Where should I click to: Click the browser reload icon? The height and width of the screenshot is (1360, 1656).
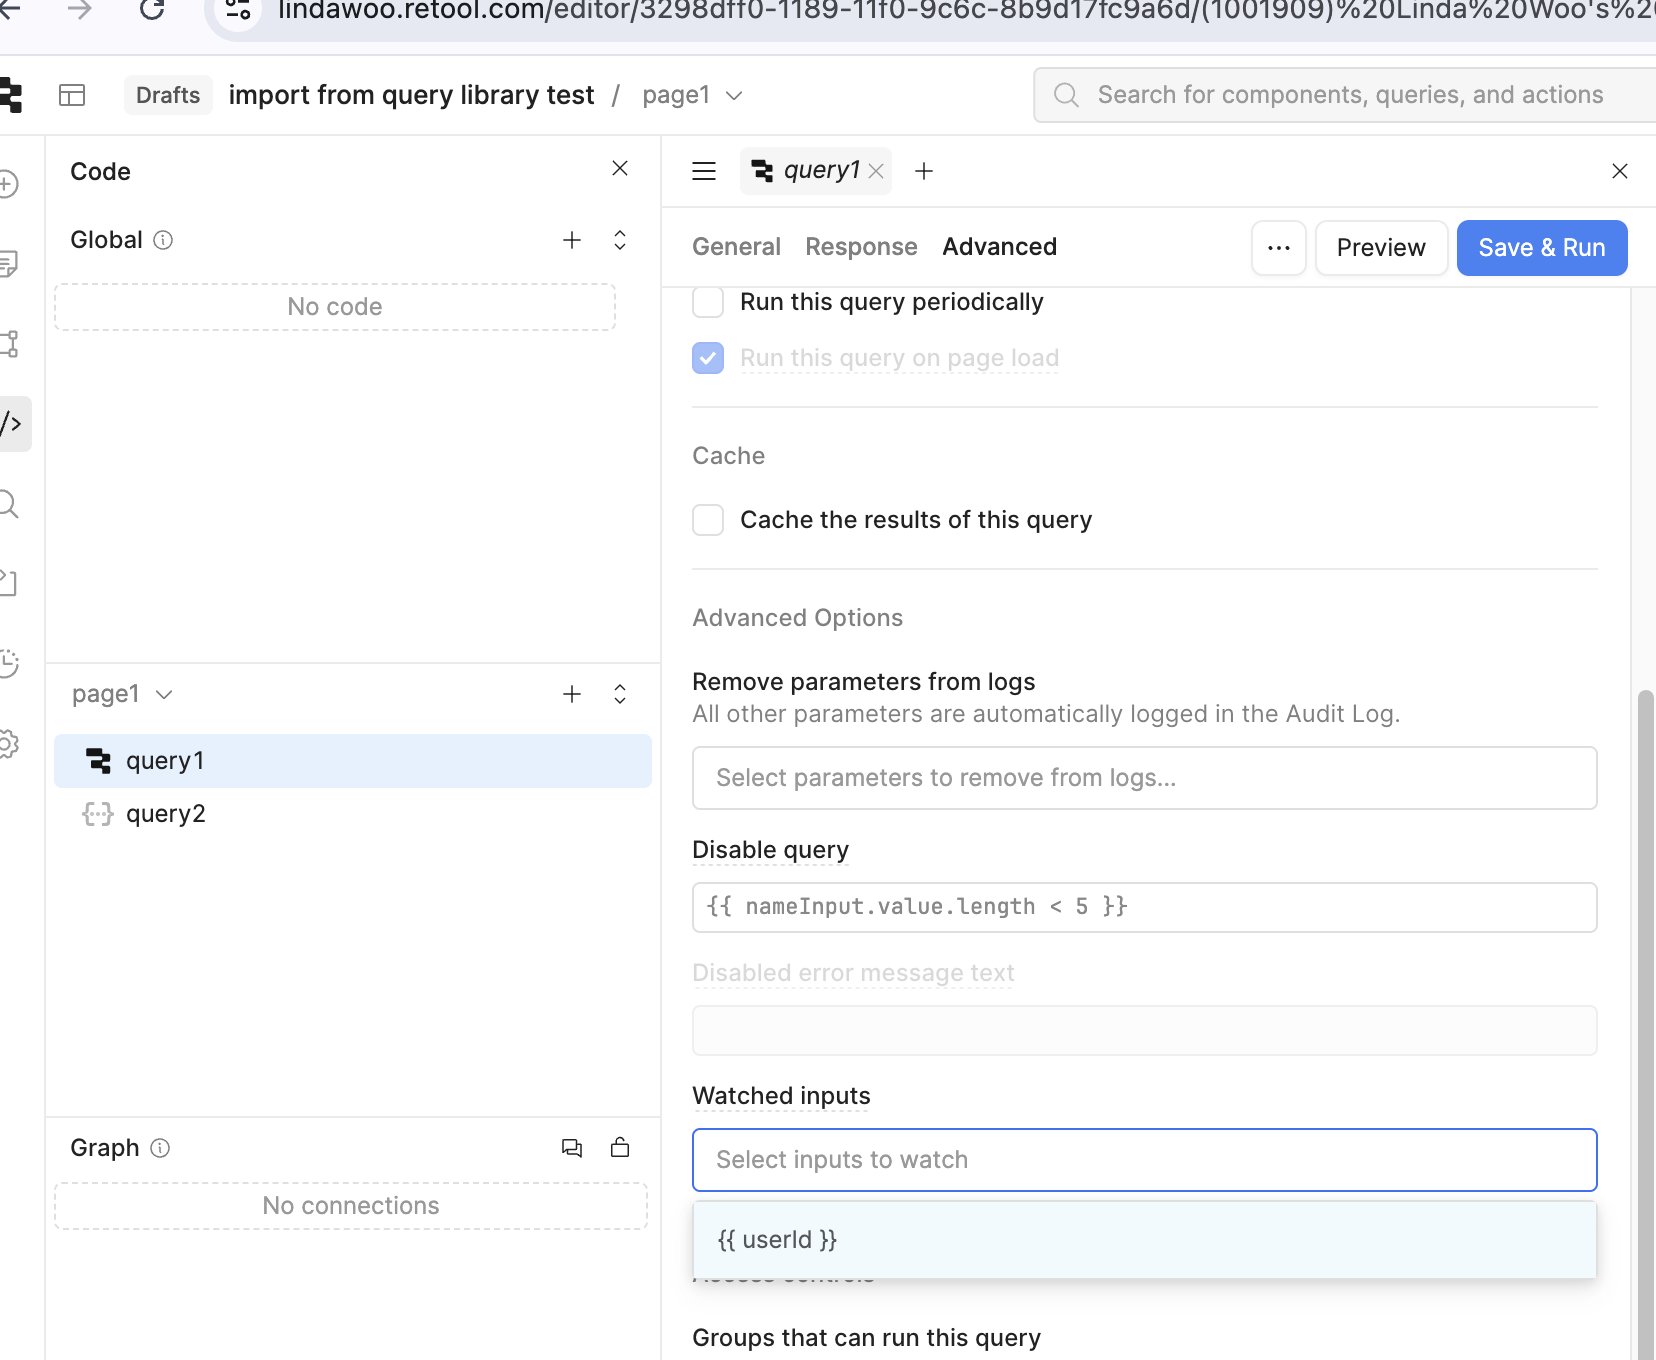(x=152, y=9)
